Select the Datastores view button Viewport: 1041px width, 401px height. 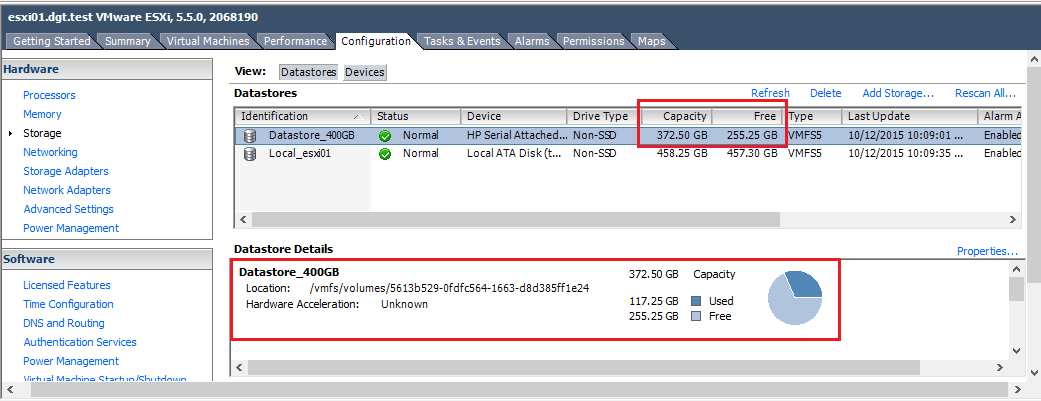[x=309, y=72]
